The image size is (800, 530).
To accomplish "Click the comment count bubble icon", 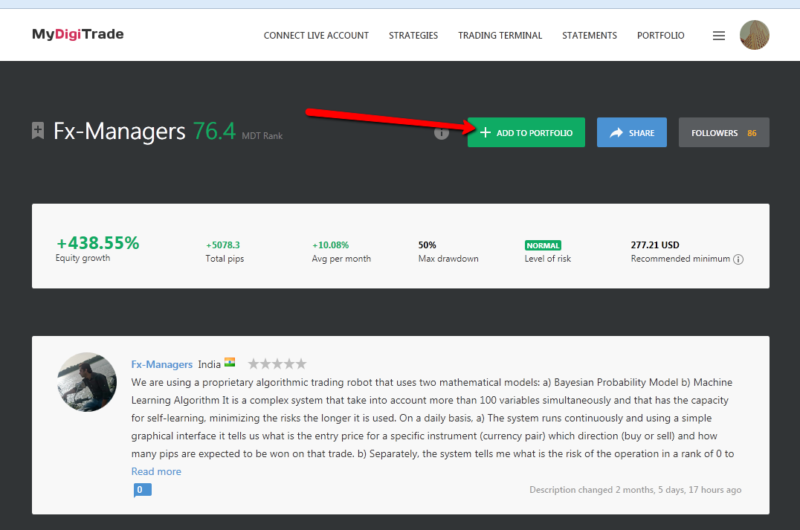I will [142, 490].
